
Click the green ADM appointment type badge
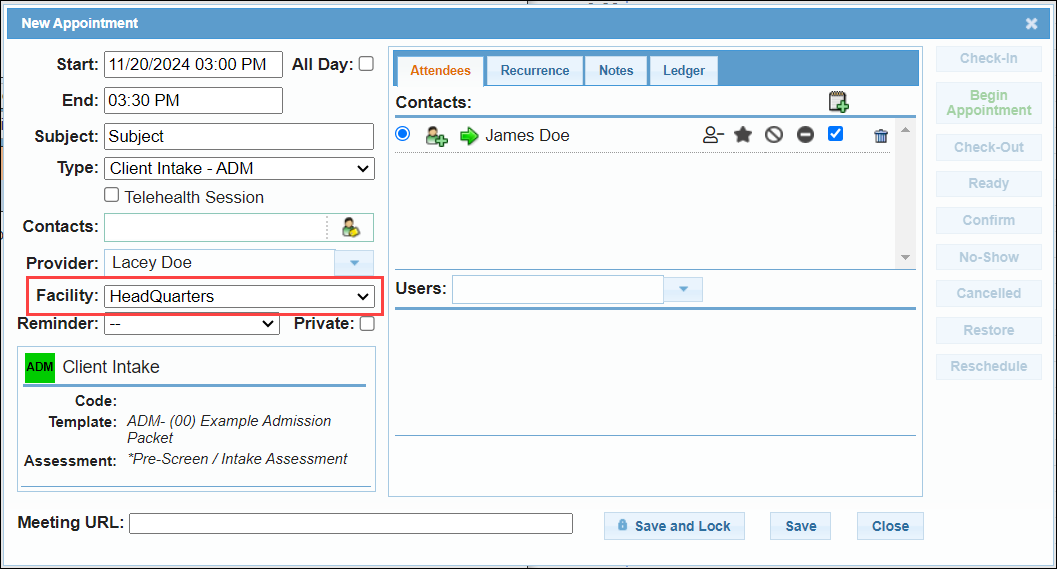(x=40, y=367)
